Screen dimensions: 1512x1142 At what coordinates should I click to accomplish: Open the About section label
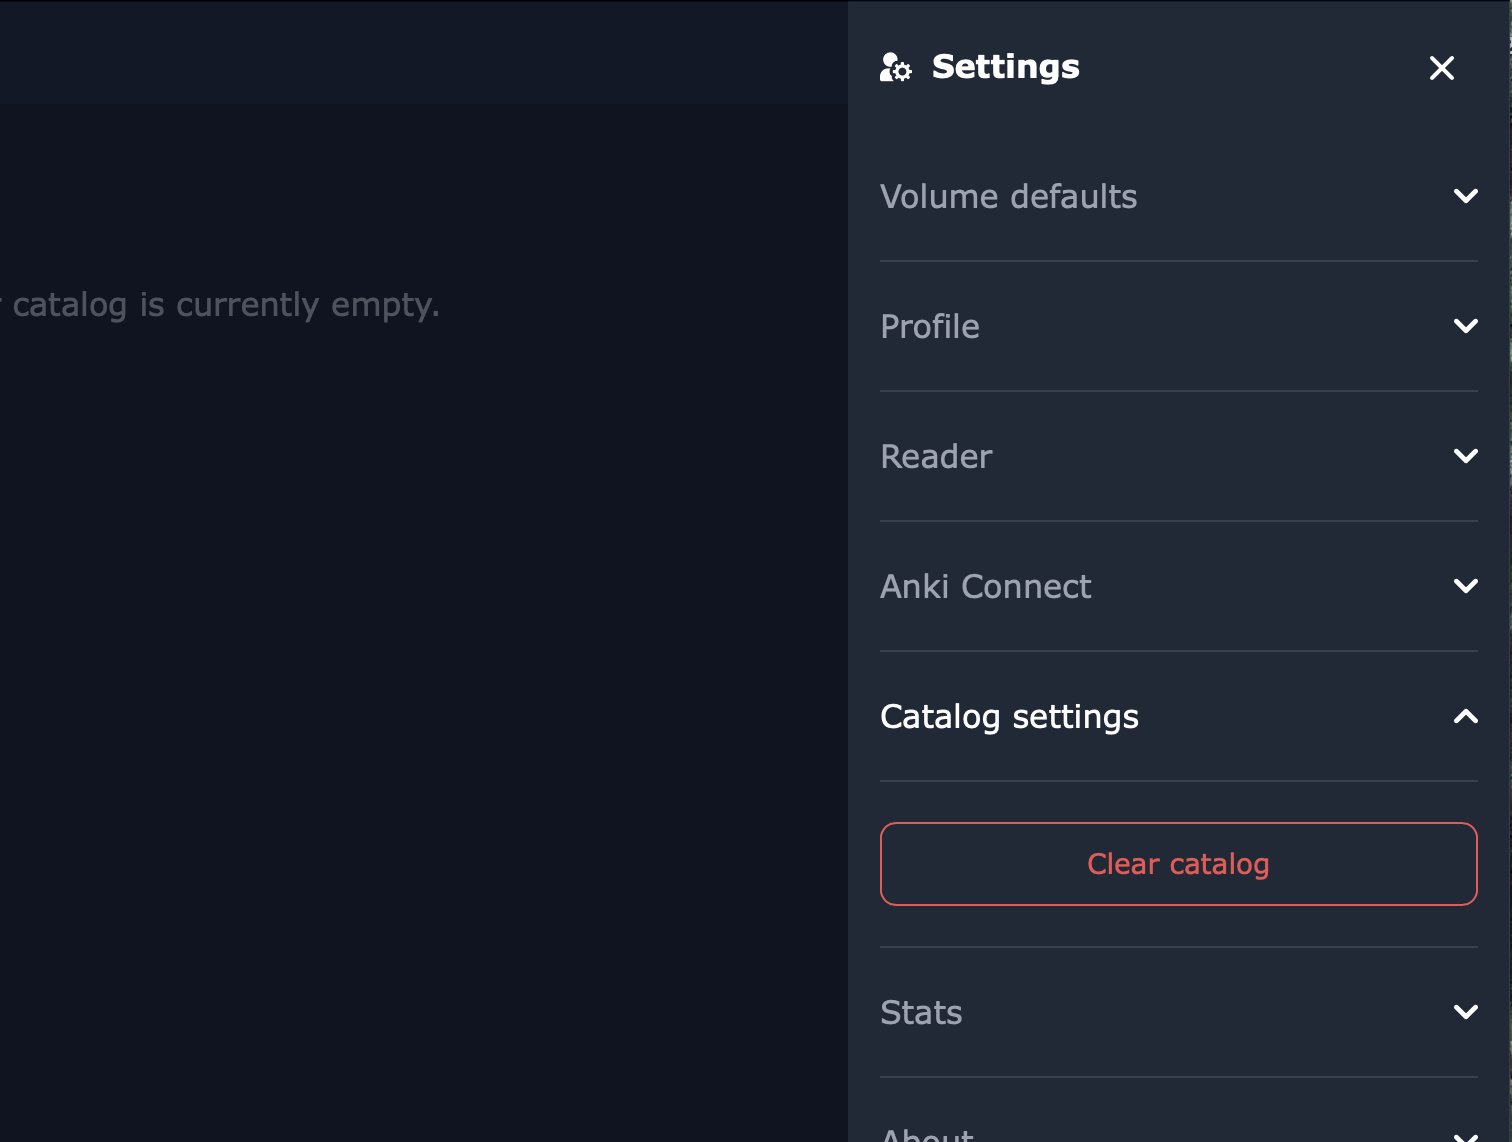927,1134
